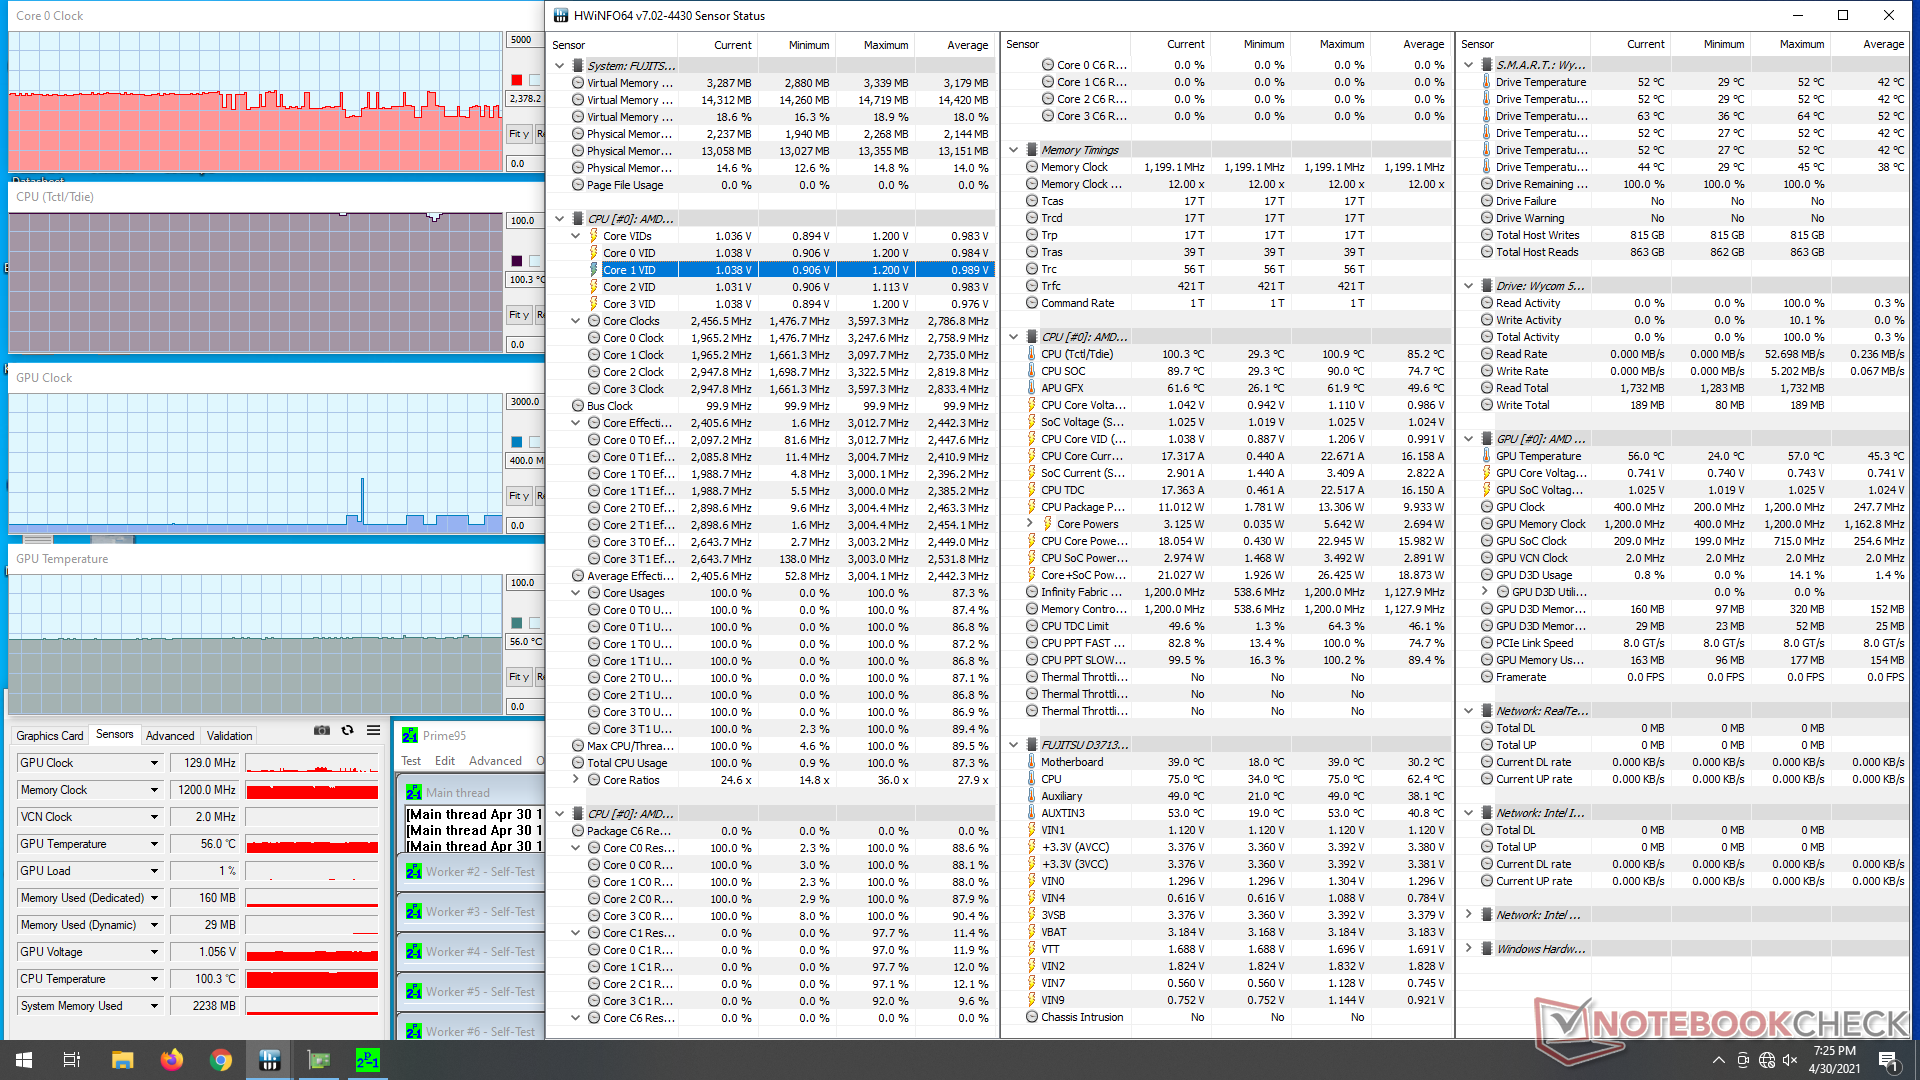The image size is (1920, 1080).
Task: Open the CPU Temperature dropdown in GPU-Z
Action: pyautogui.click(x=154, y=979)
